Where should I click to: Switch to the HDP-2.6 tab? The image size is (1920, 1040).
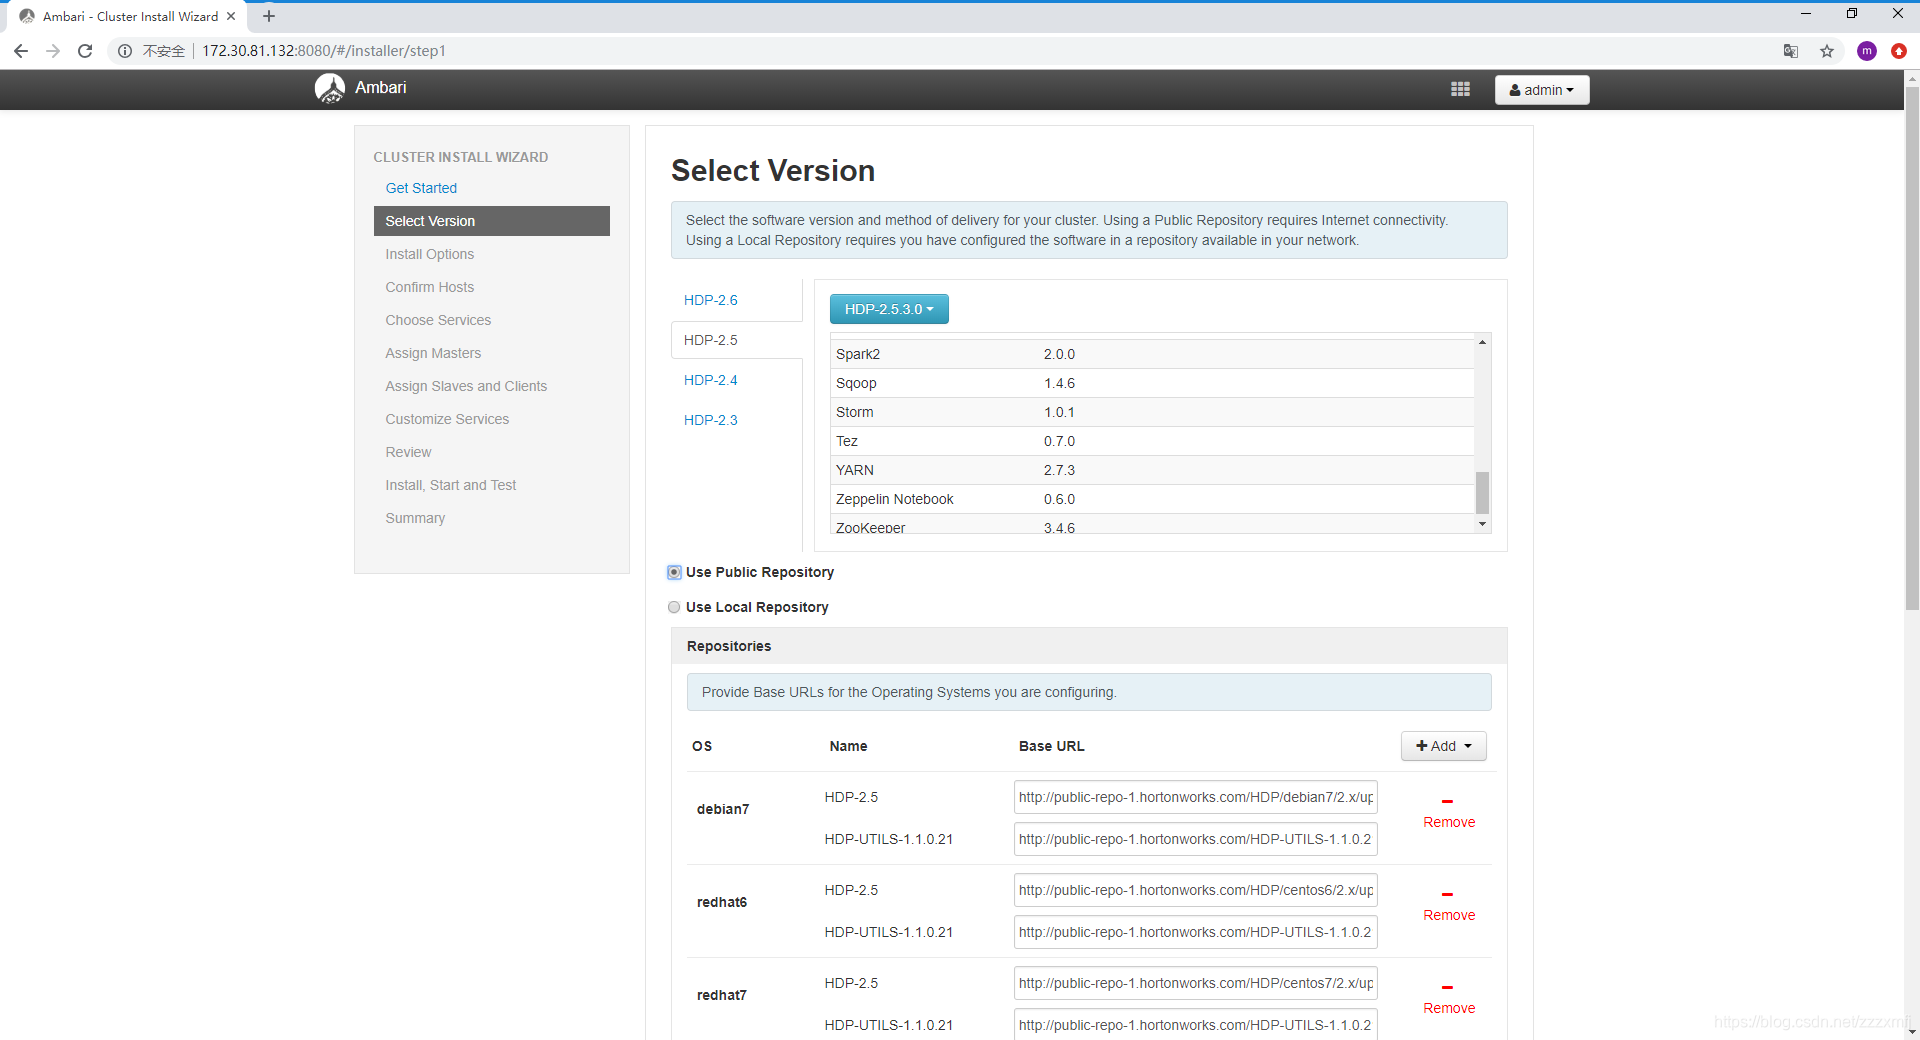(x=711, y=300)
